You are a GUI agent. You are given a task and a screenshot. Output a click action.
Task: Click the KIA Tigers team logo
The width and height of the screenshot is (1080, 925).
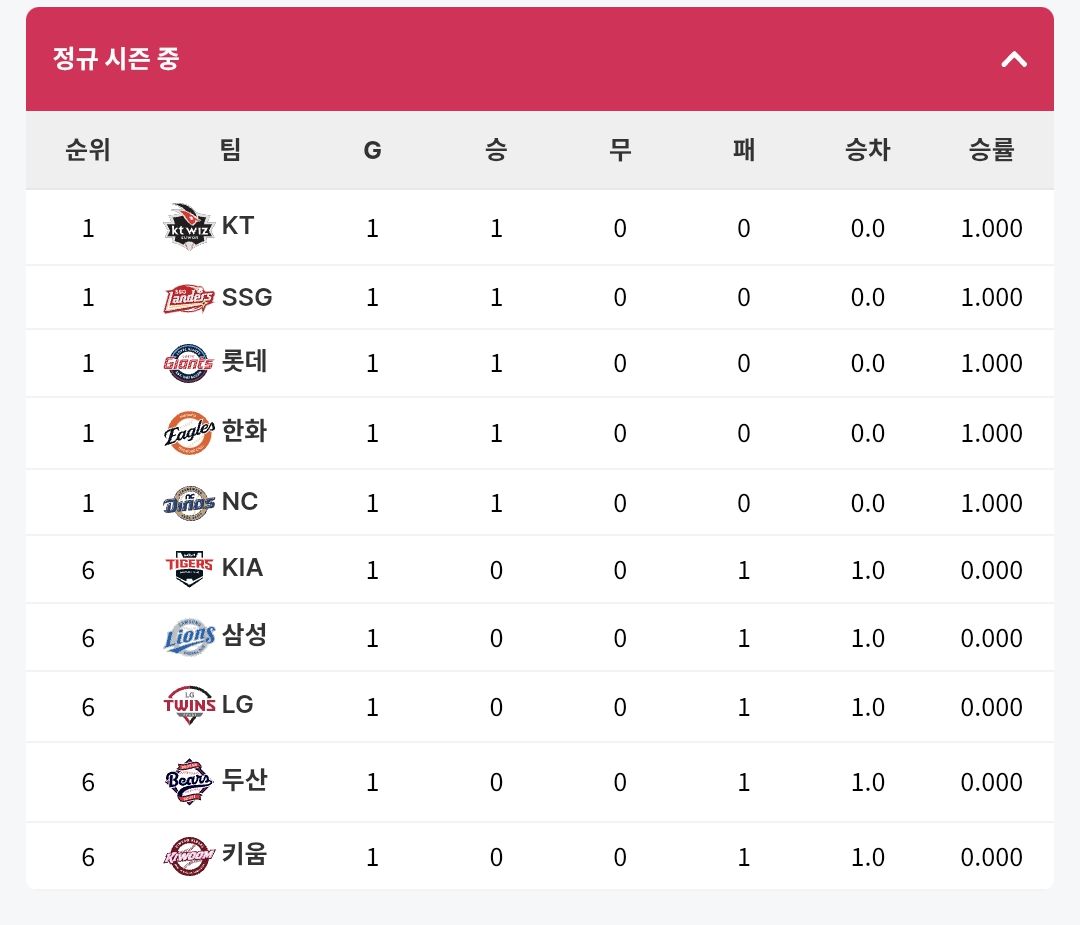click(x=189, y=569)
